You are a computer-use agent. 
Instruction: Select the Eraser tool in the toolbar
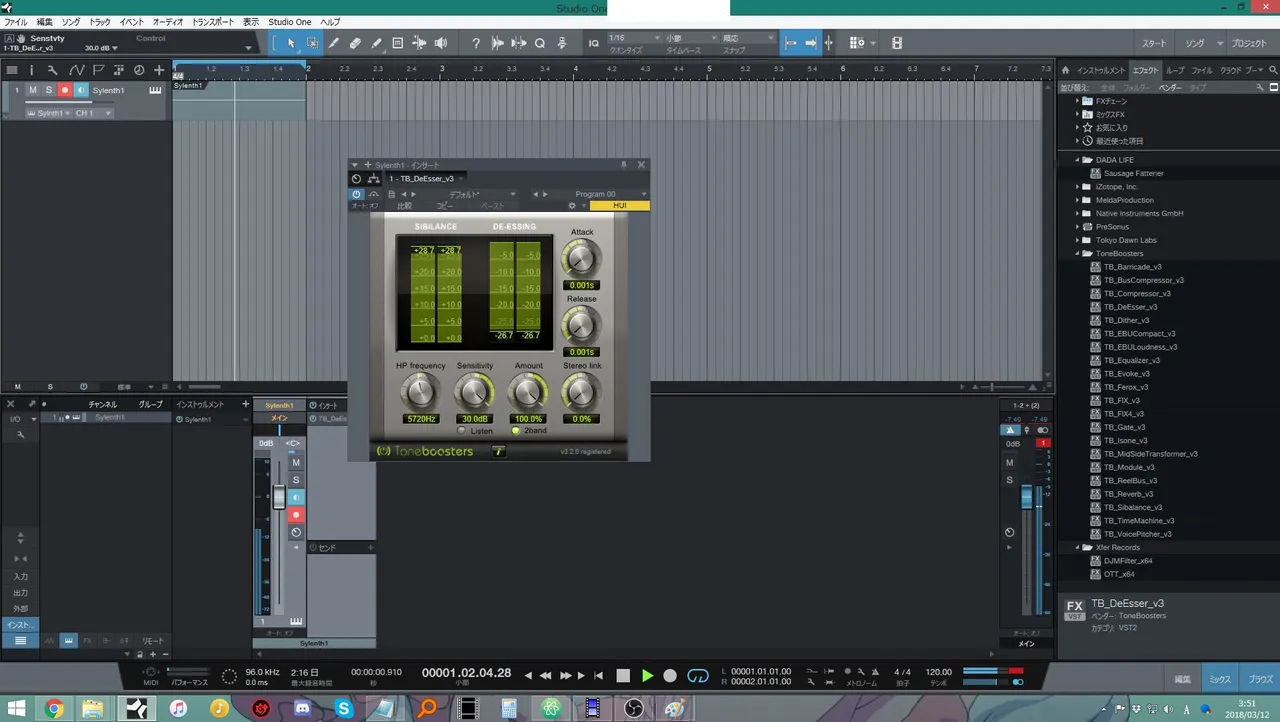(355, 43)
